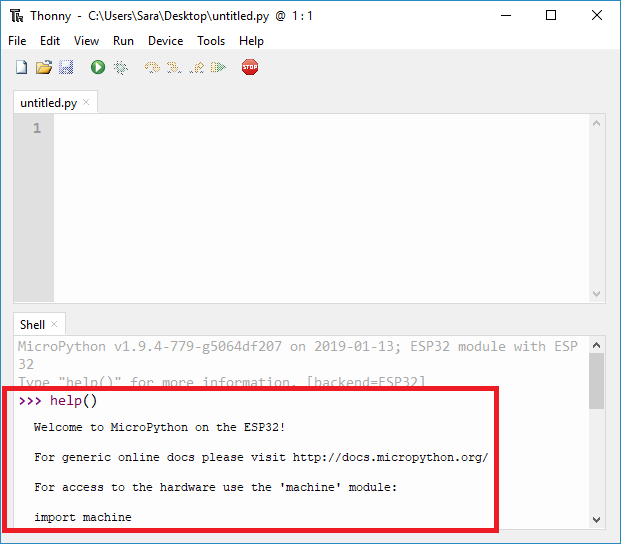
Task: Click the Open file folder icon
Action: tap(43, 67)
